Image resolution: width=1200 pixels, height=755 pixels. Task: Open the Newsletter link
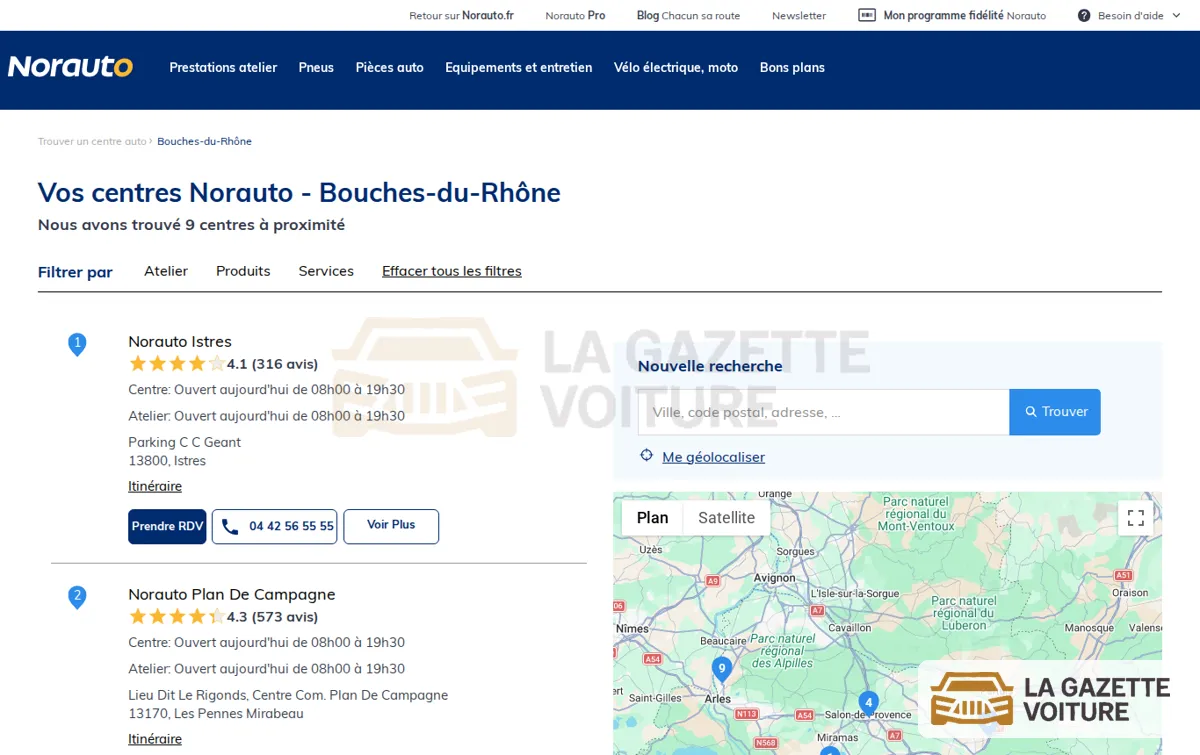tap(799, 16)
